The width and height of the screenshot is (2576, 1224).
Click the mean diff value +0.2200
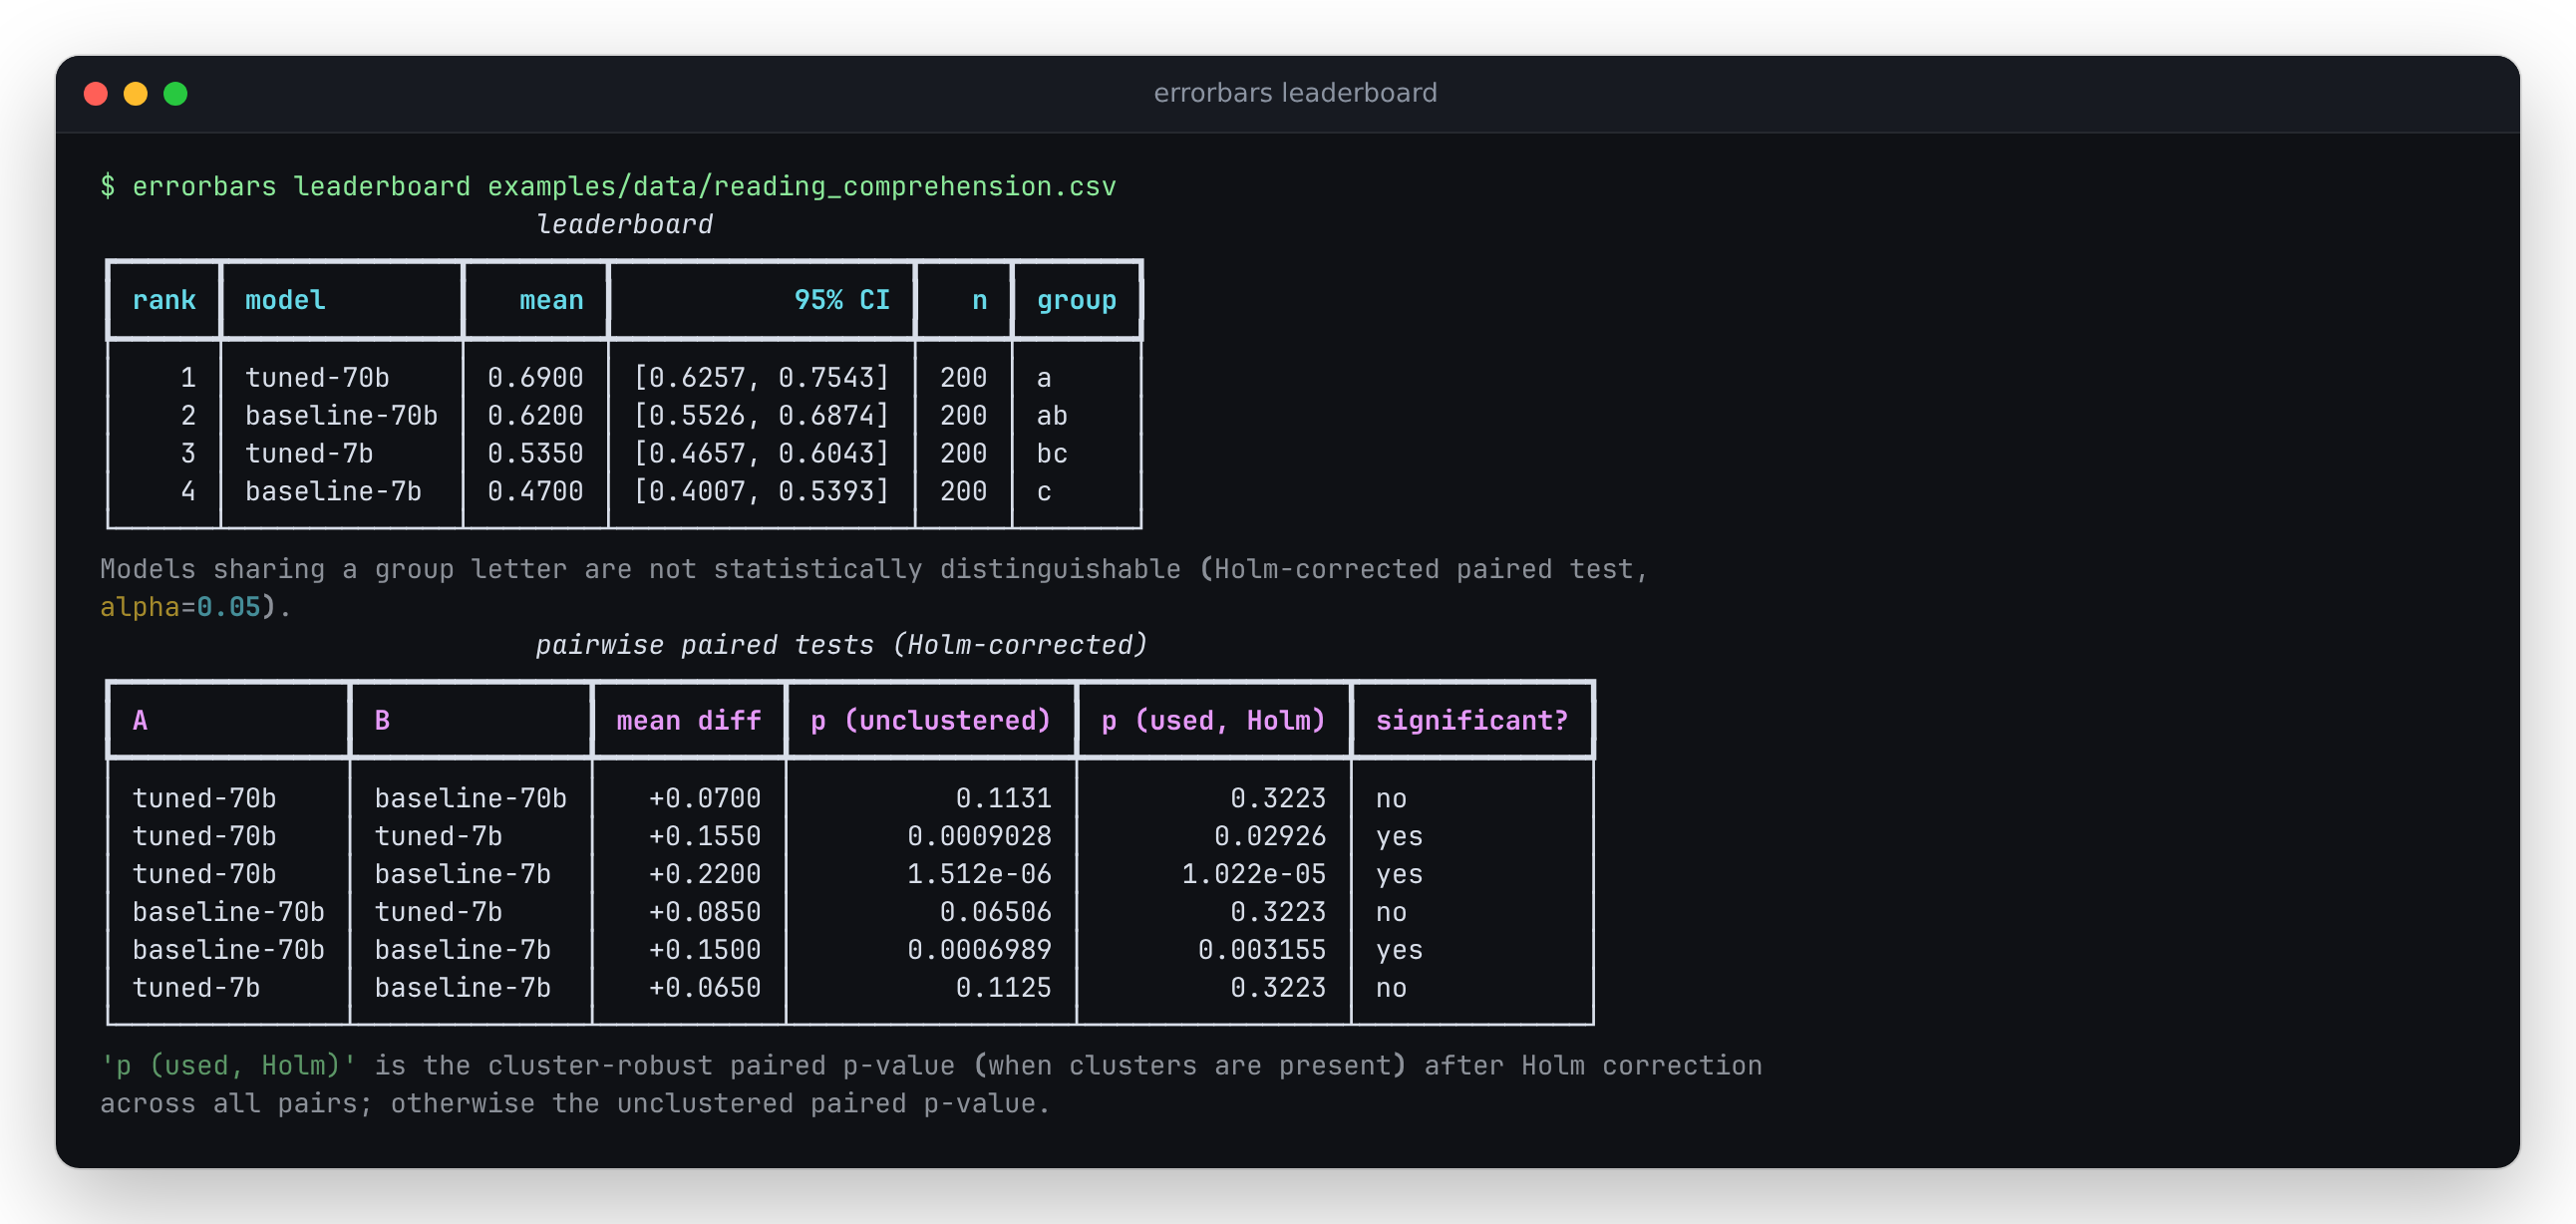coord(705,875)
